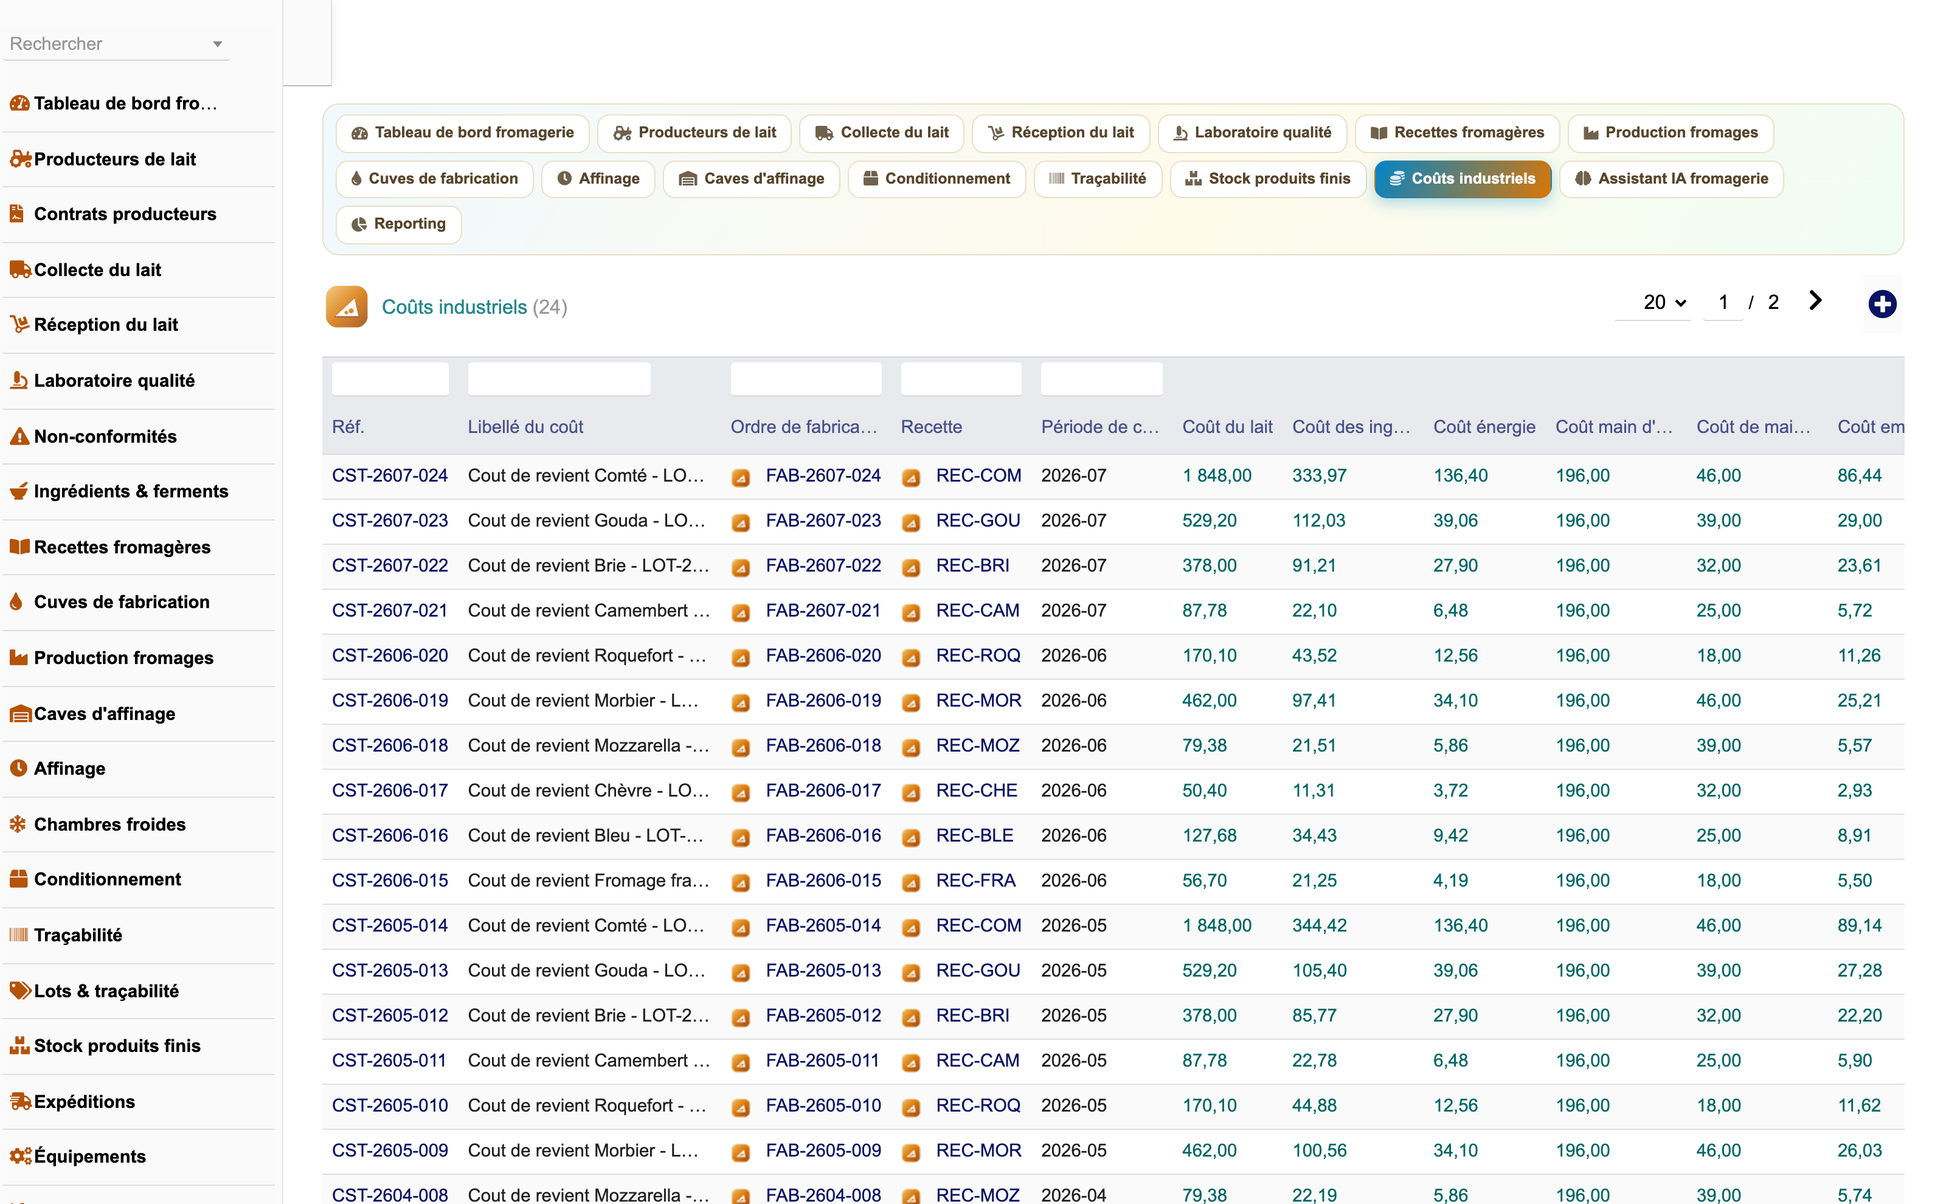Click Coût du lait value 1 848,00 in CST-2607-024 row

(x=1217, y=476)
